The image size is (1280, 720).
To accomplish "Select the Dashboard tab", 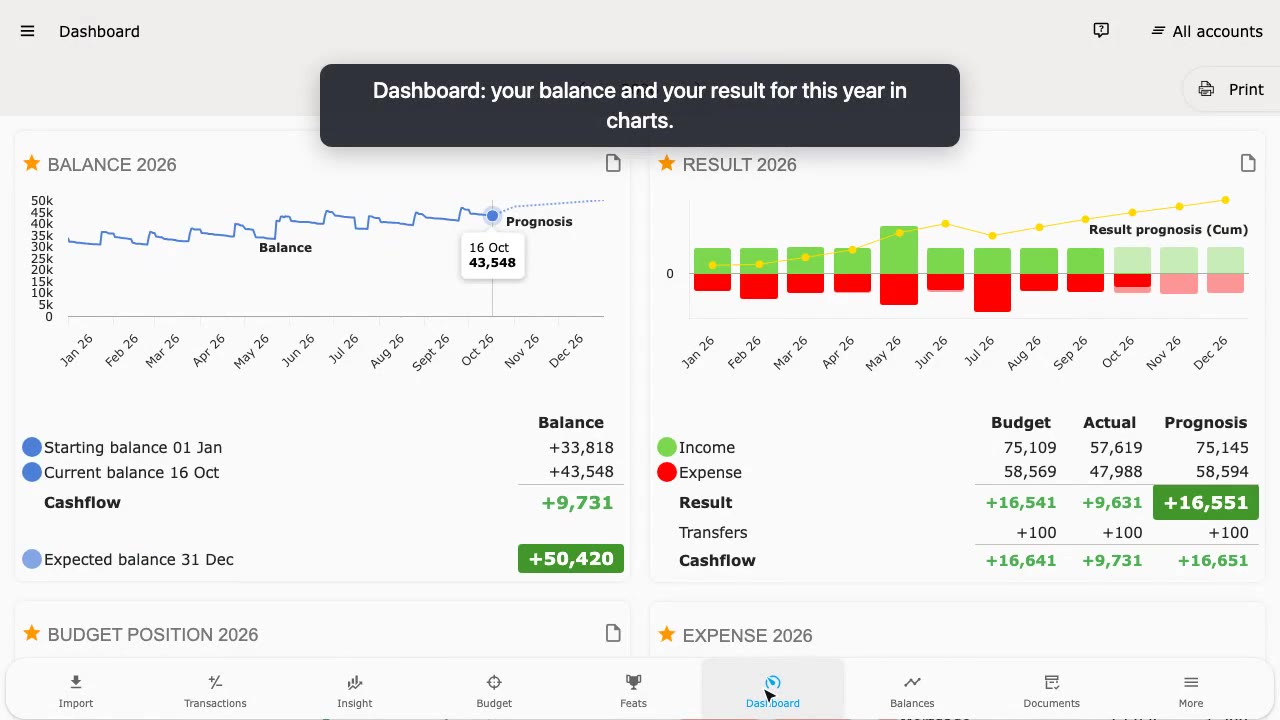I will coord(773,690).
